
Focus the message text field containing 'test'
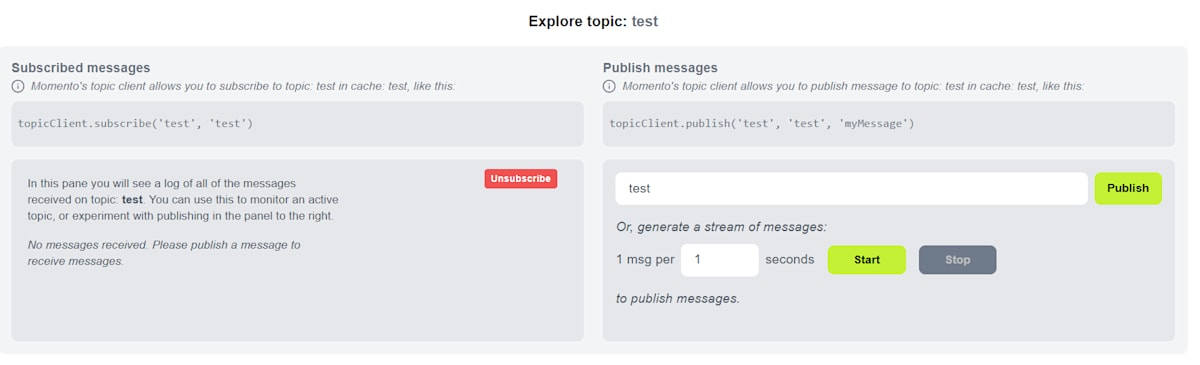click(x=851, y=188)
